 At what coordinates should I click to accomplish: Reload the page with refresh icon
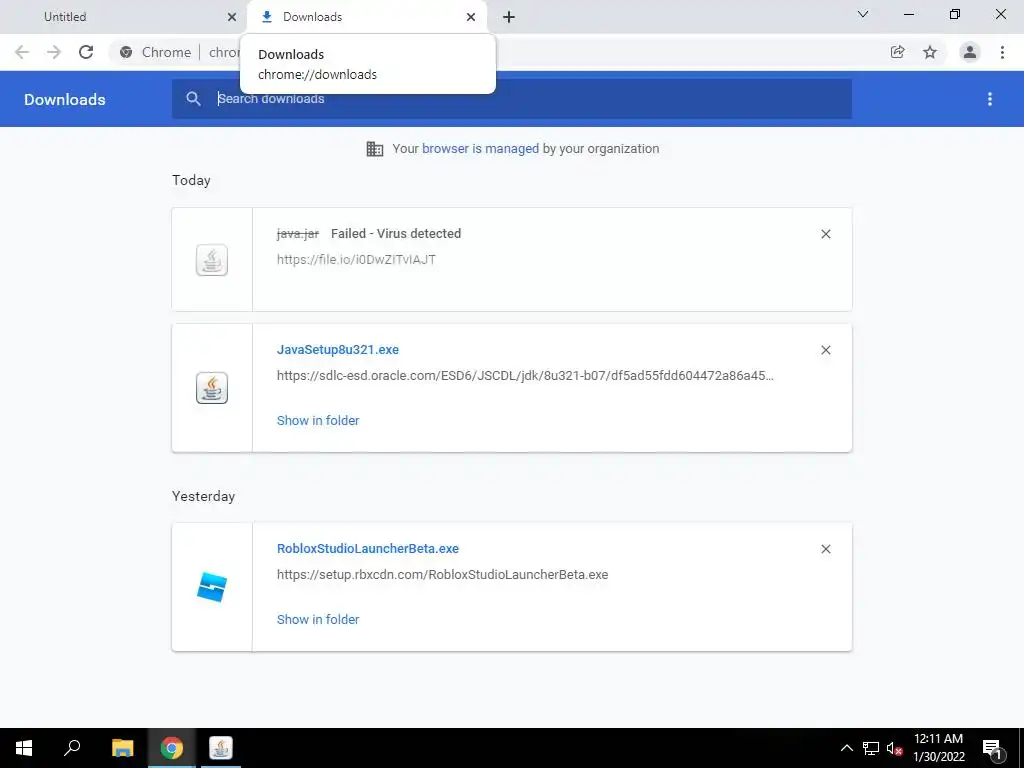pyautogui.click(x=86, y=52)
